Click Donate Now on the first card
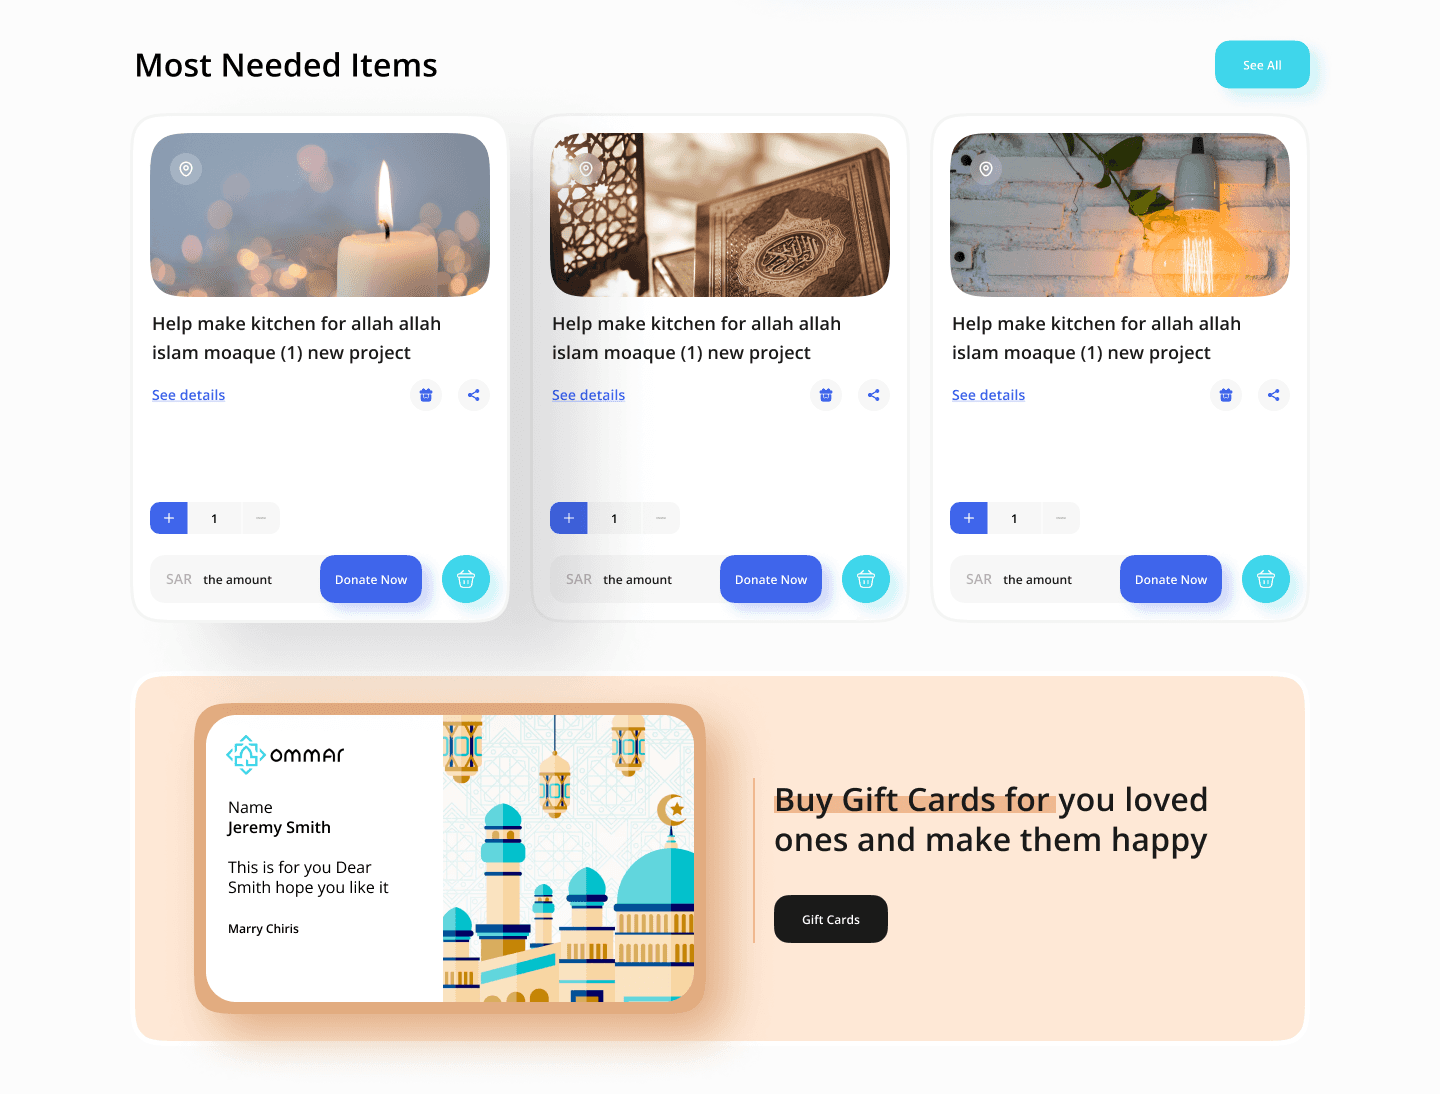Screen dimensions: 1440x1094 point(371,579)
